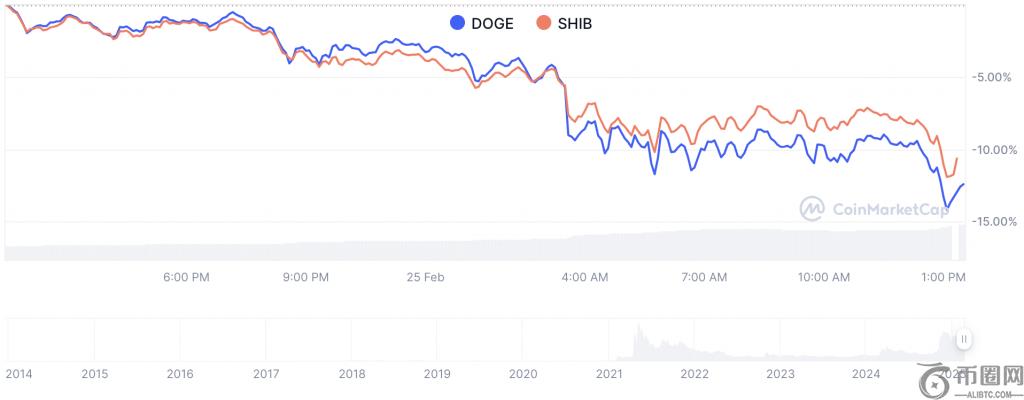Click the SHIB legend label text

pos(573,23)
